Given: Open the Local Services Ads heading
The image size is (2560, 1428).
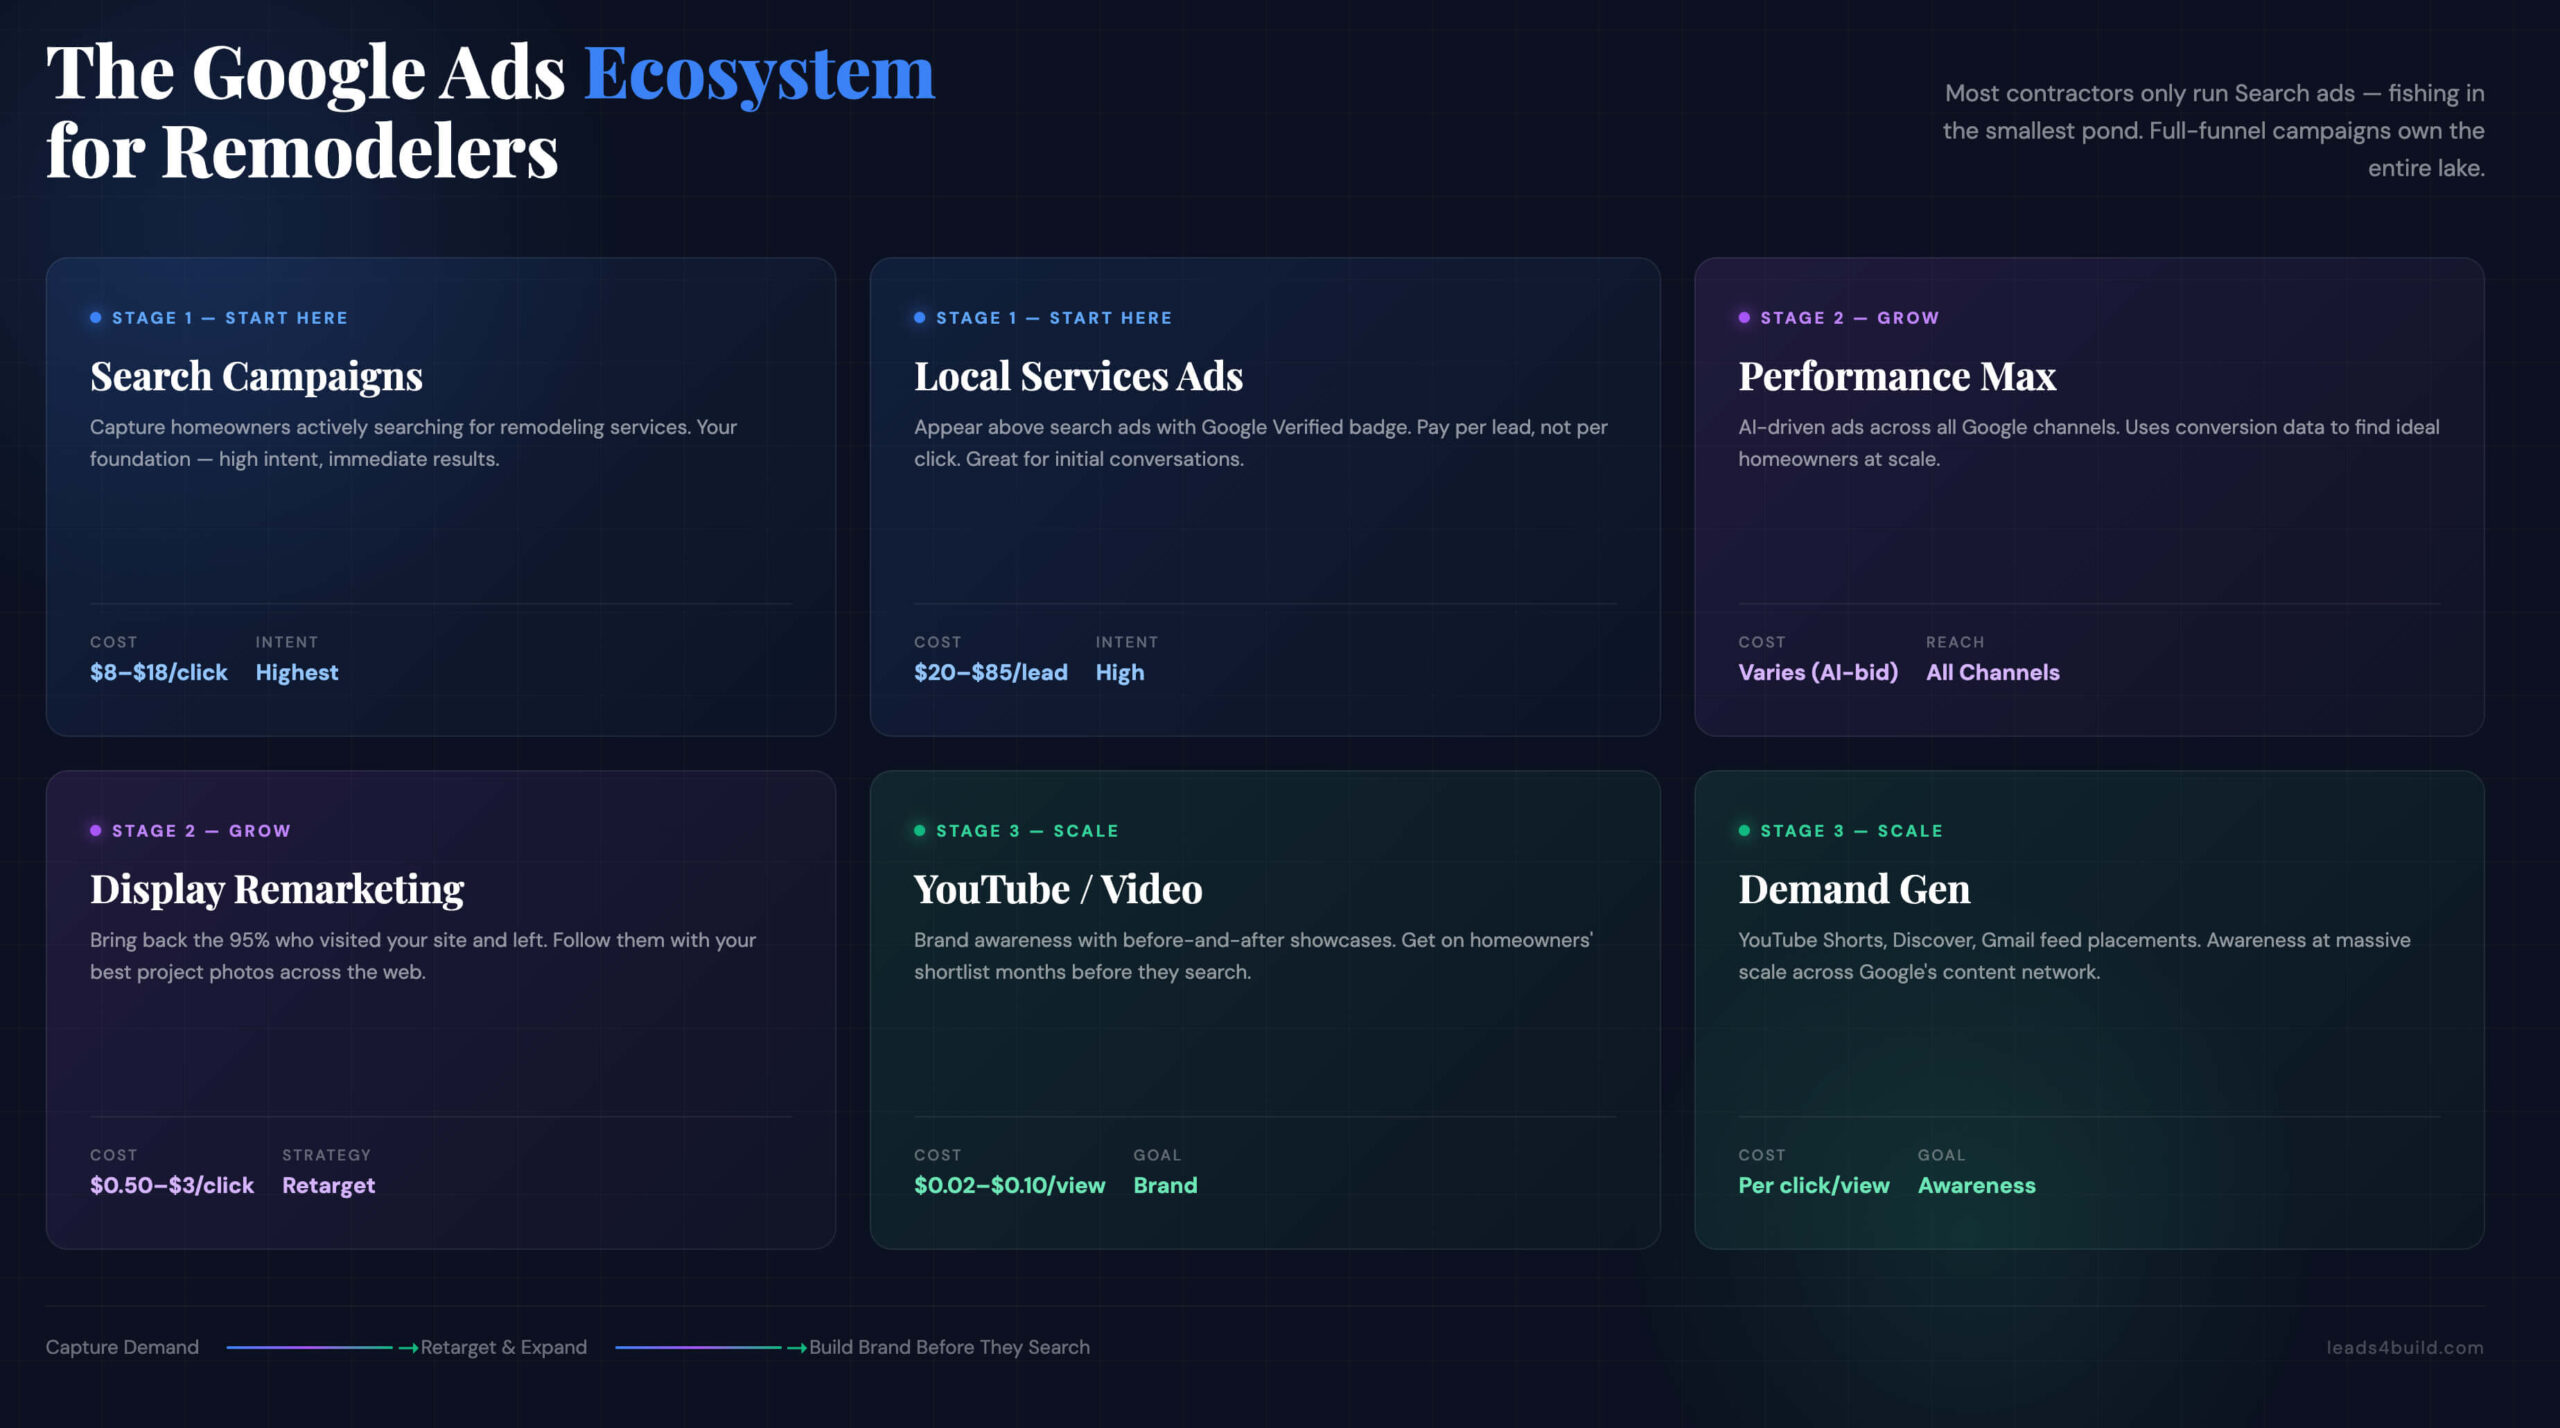Looking at the screenshot, I should 1078,377.
